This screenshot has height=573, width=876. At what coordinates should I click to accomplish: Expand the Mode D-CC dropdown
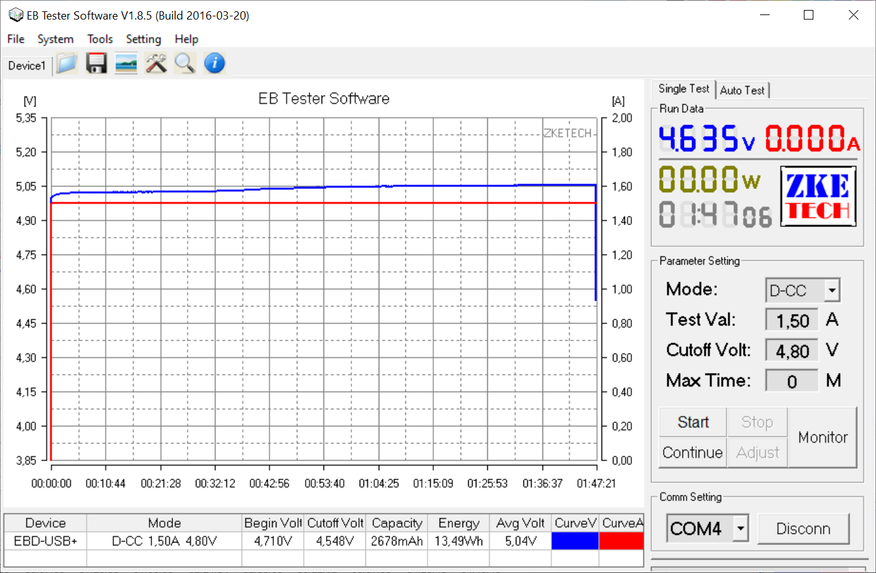coord(832,290)
